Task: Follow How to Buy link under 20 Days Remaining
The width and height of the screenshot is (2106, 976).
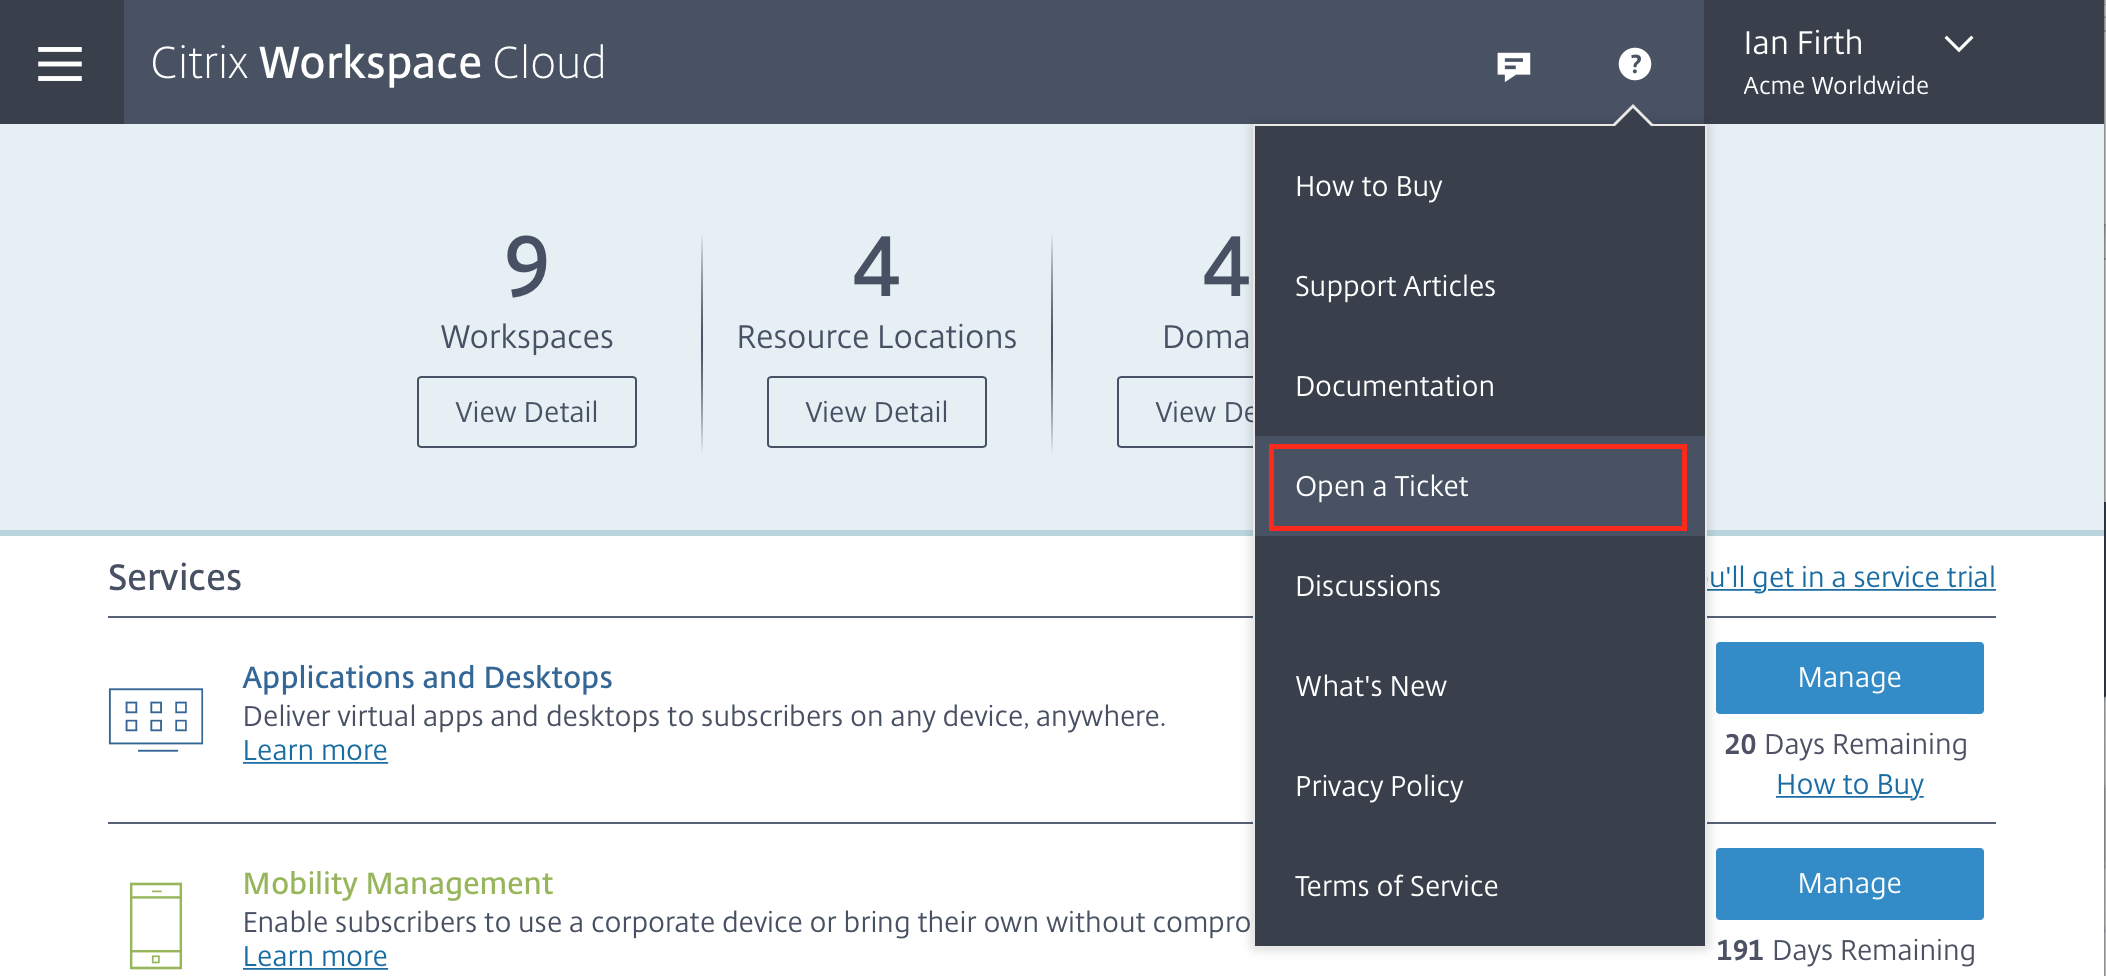Action: tap(1849, 784)
